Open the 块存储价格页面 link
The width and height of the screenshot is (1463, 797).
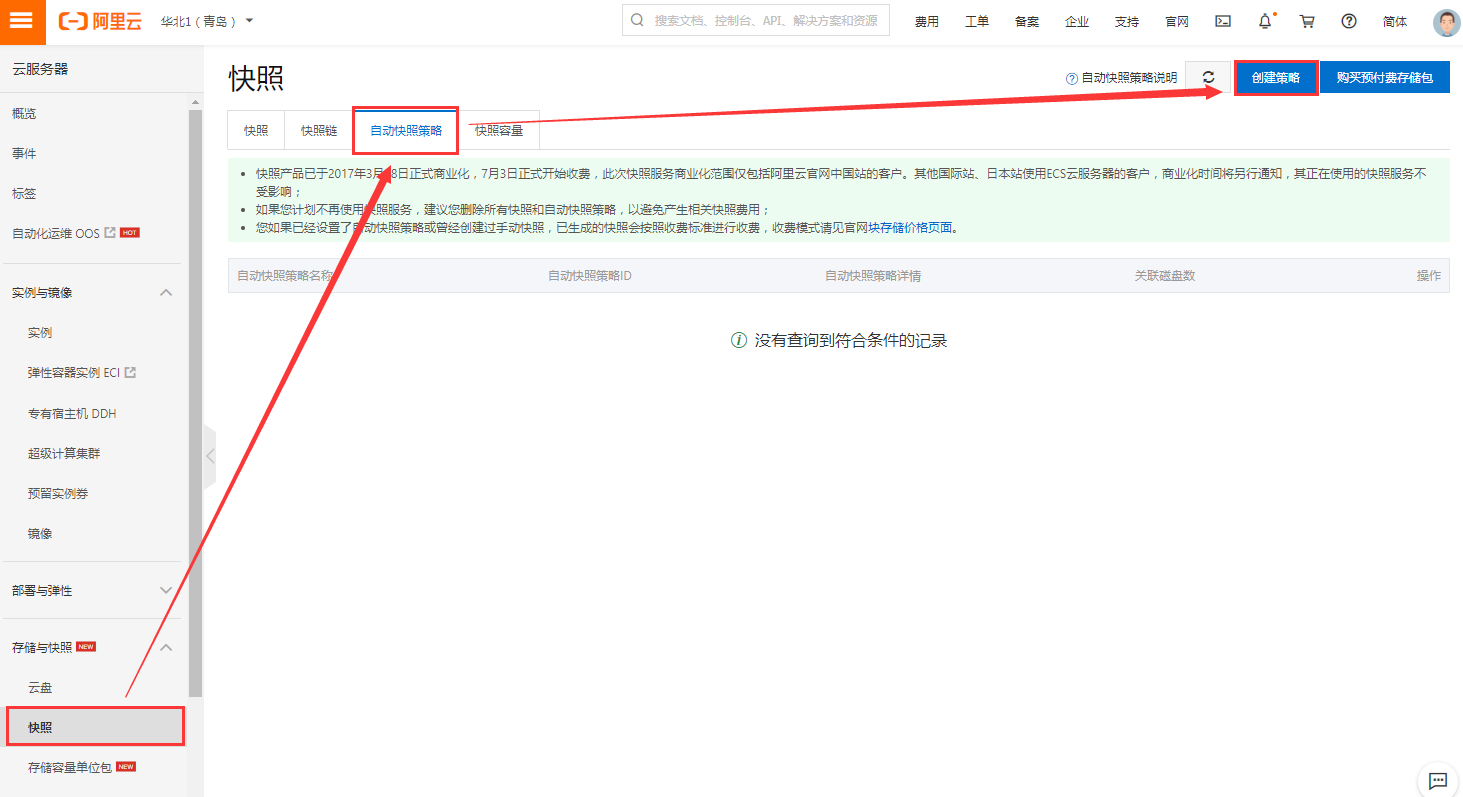910,228
